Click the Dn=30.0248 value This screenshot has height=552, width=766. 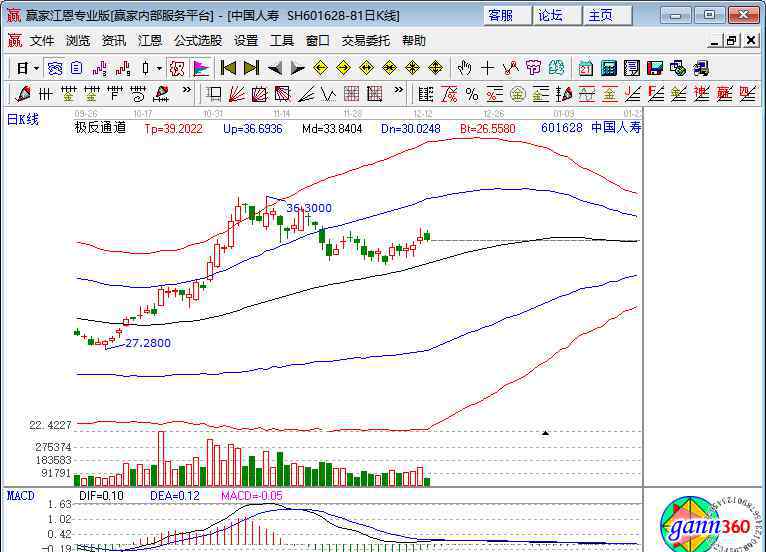(x=411, y=129)
